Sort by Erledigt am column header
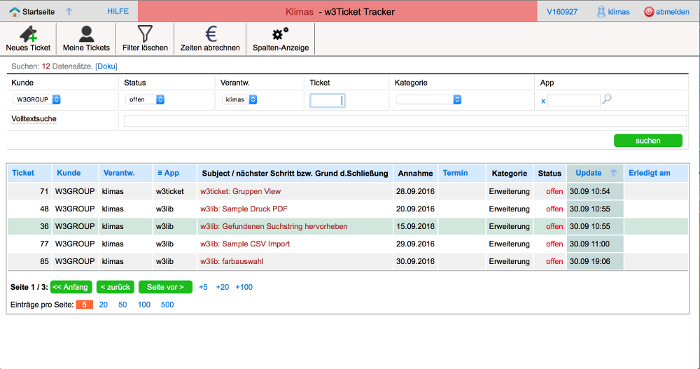 coord(649,173)
